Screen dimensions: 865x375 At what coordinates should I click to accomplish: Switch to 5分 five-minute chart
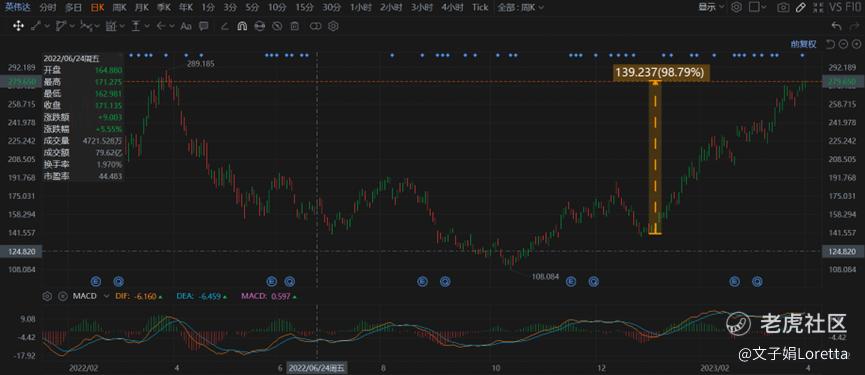[252, 7]
